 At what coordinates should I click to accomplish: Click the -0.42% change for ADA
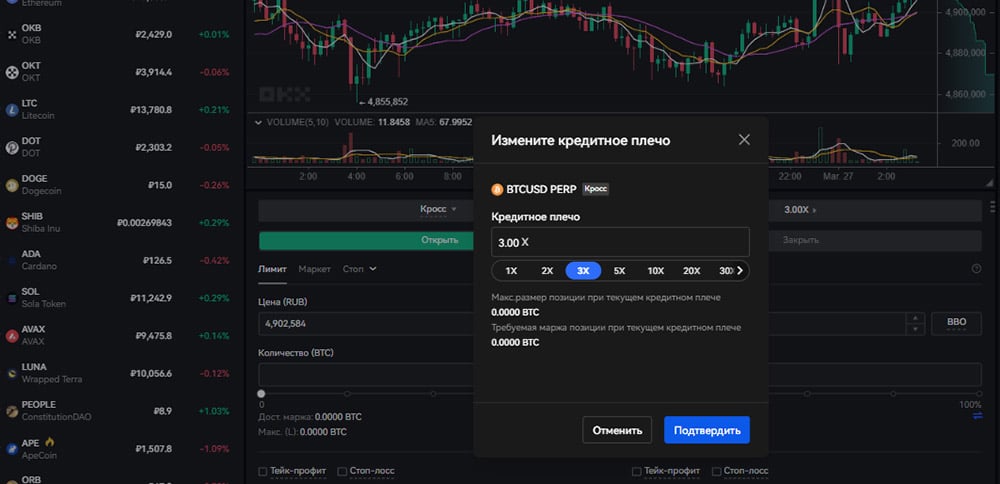pyautogui.click(x=214, y=260)
